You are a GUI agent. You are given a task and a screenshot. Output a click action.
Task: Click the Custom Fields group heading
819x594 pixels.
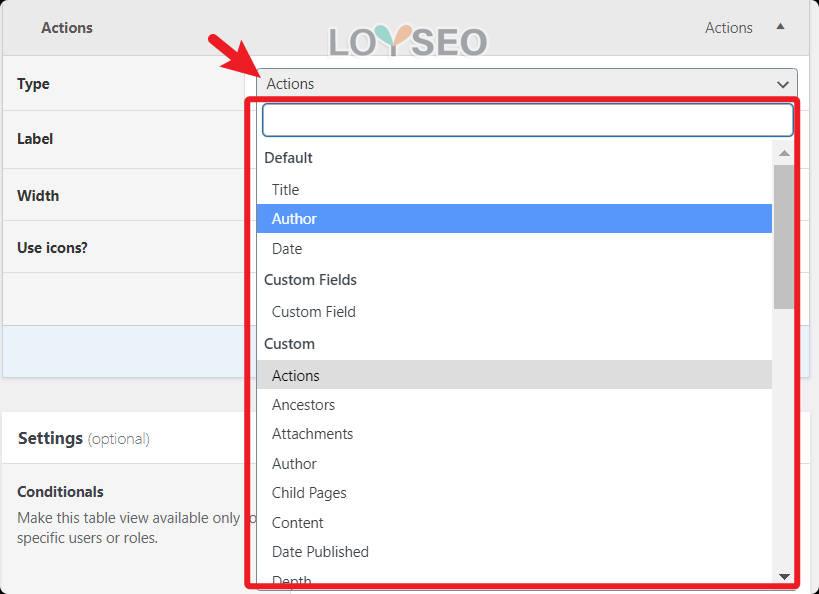[x=310, y=279]
